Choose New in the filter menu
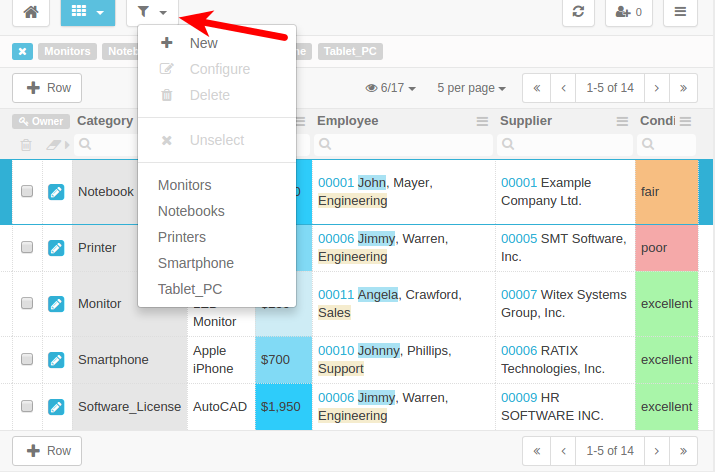715x473 pixels. click(x=217, y=43)
